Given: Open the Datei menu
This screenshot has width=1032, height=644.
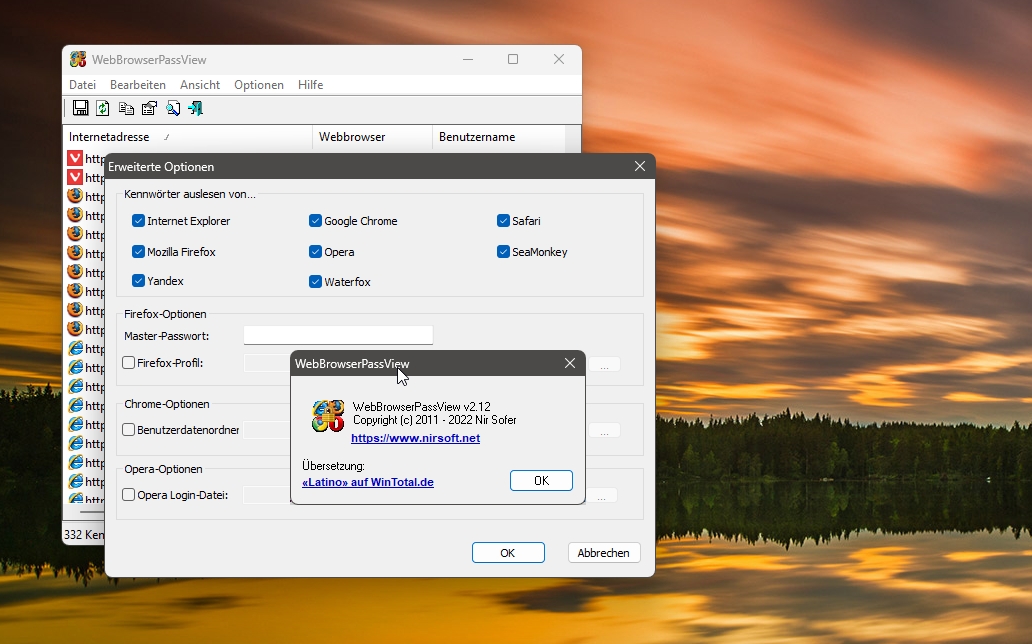Looking at the screenshot, I should (82, 84).
